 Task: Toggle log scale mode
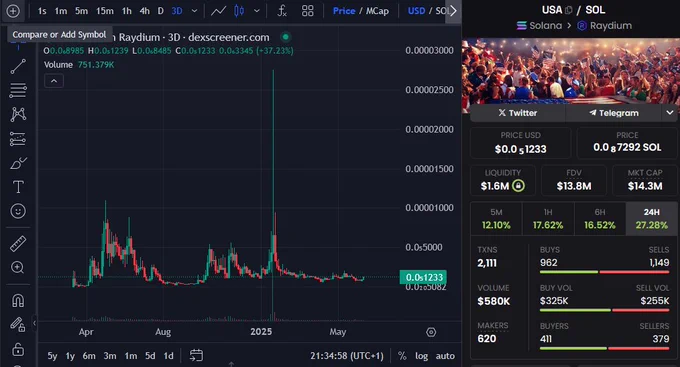[x=421, y=356]
